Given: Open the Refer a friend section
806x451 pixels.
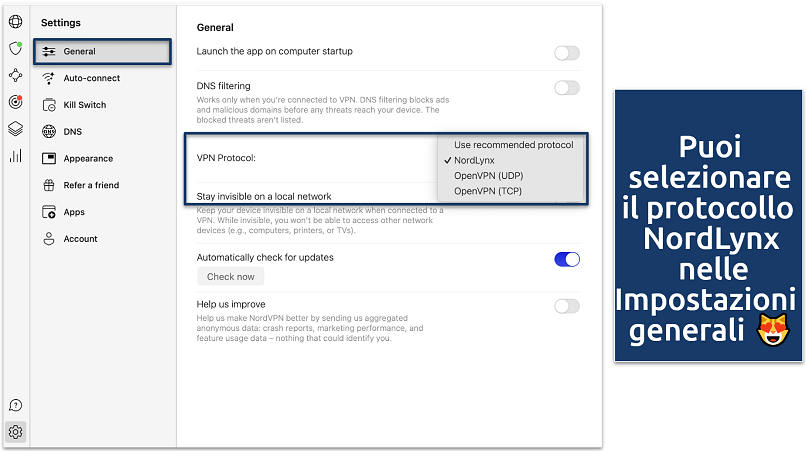Looking at the screenshot, I should click(91, 185).
